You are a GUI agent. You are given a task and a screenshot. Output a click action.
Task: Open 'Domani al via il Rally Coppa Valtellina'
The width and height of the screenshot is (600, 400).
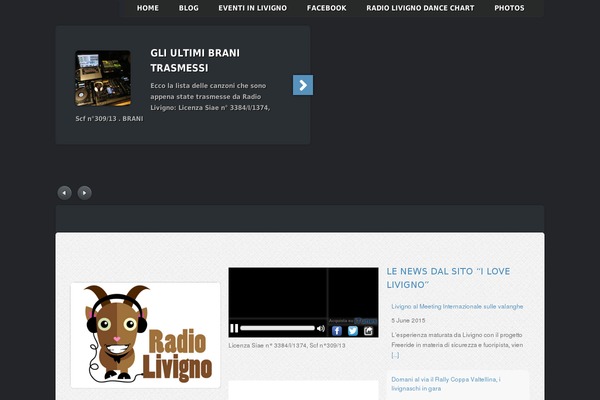click(x=445, y=384)
